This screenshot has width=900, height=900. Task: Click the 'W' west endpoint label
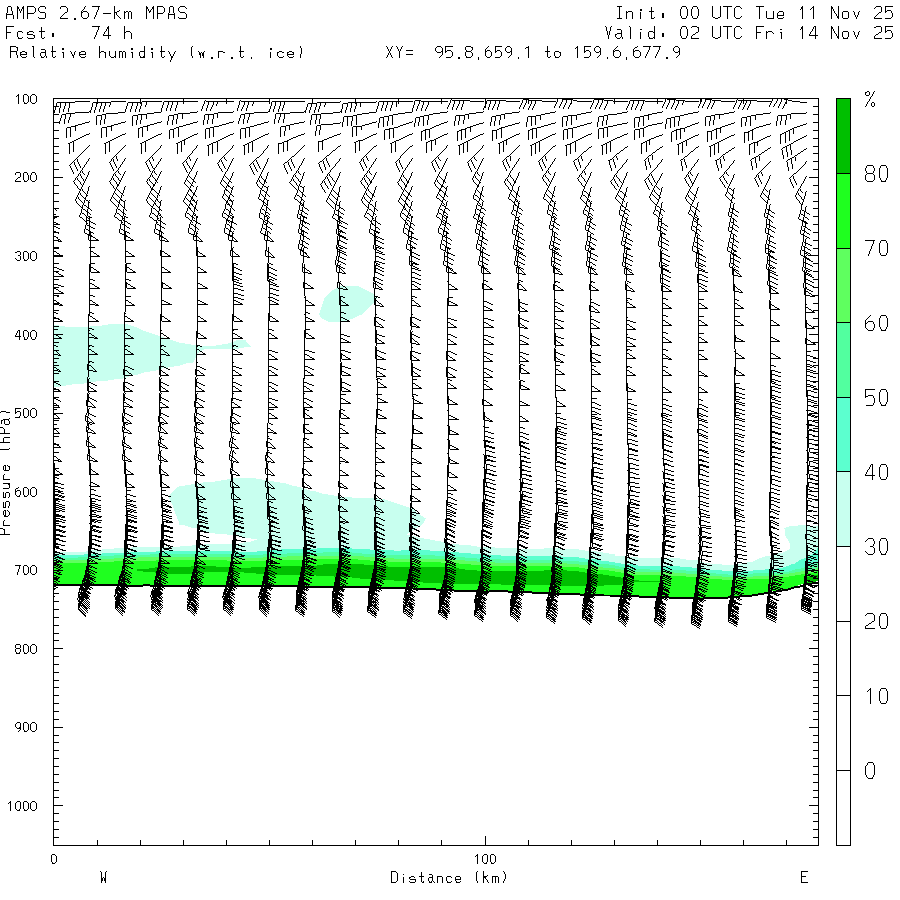103,878
